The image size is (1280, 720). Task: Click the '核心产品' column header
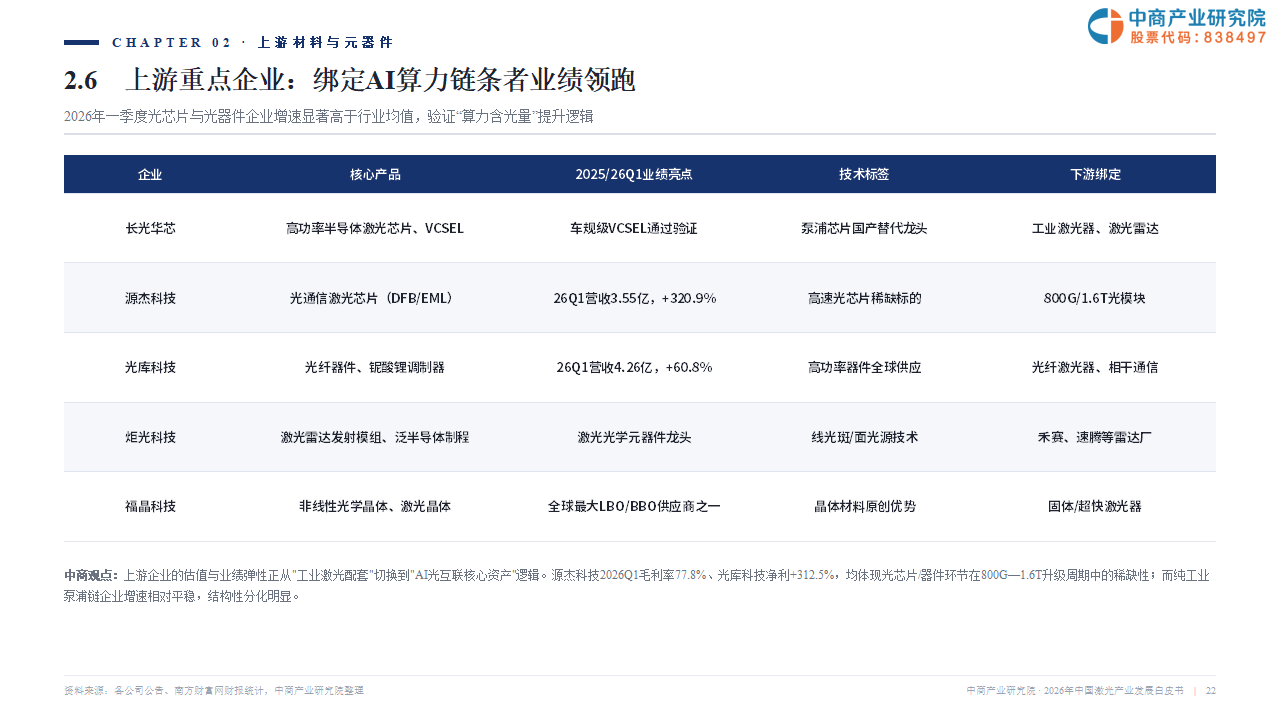[x=375, y=174]
